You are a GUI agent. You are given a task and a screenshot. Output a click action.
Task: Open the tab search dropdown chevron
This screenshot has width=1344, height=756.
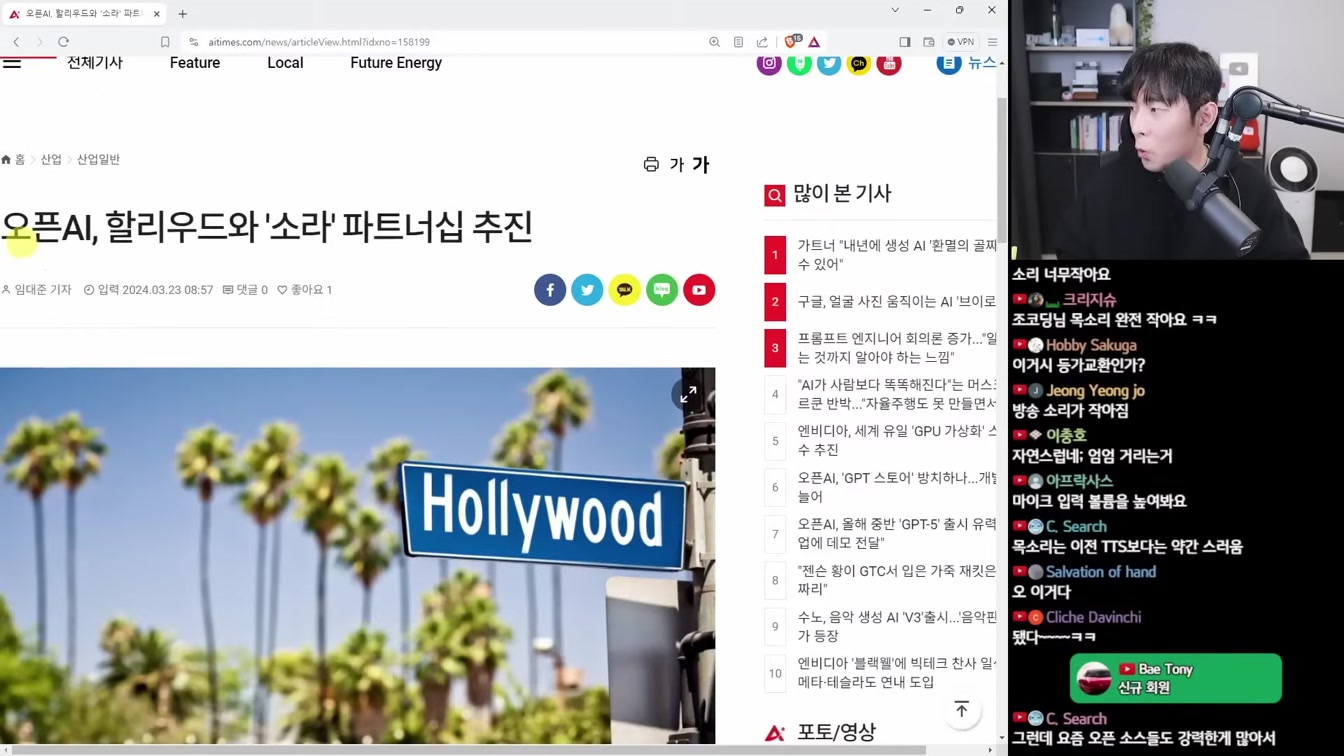(895, 10)
